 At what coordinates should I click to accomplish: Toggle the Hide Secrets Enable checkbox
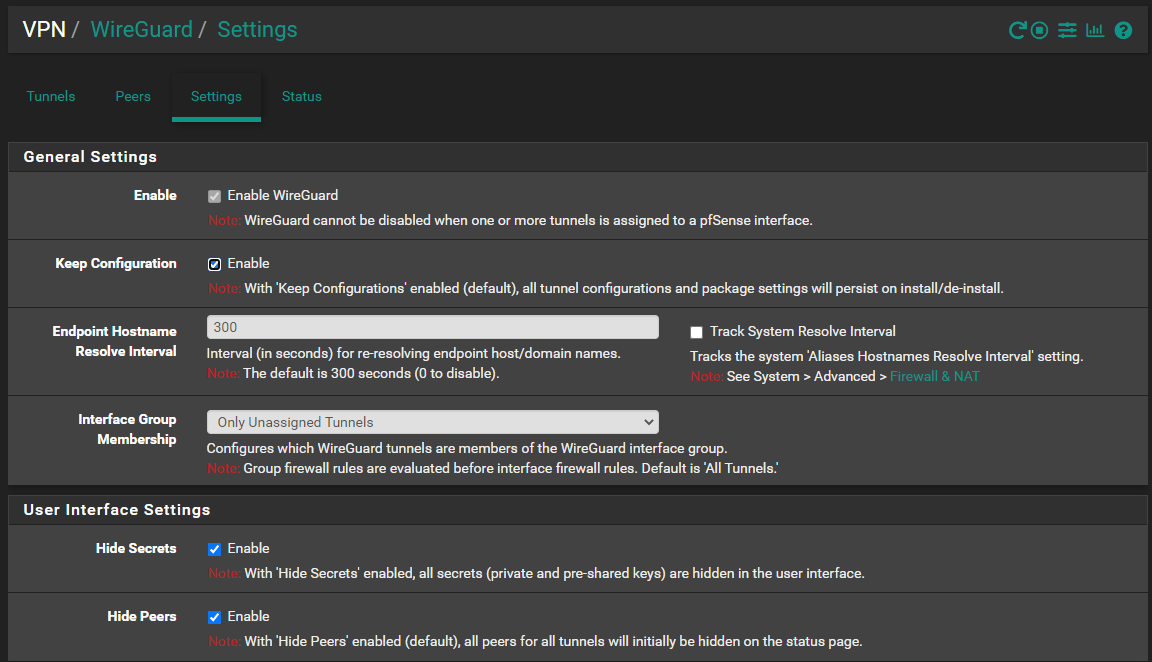215,550
